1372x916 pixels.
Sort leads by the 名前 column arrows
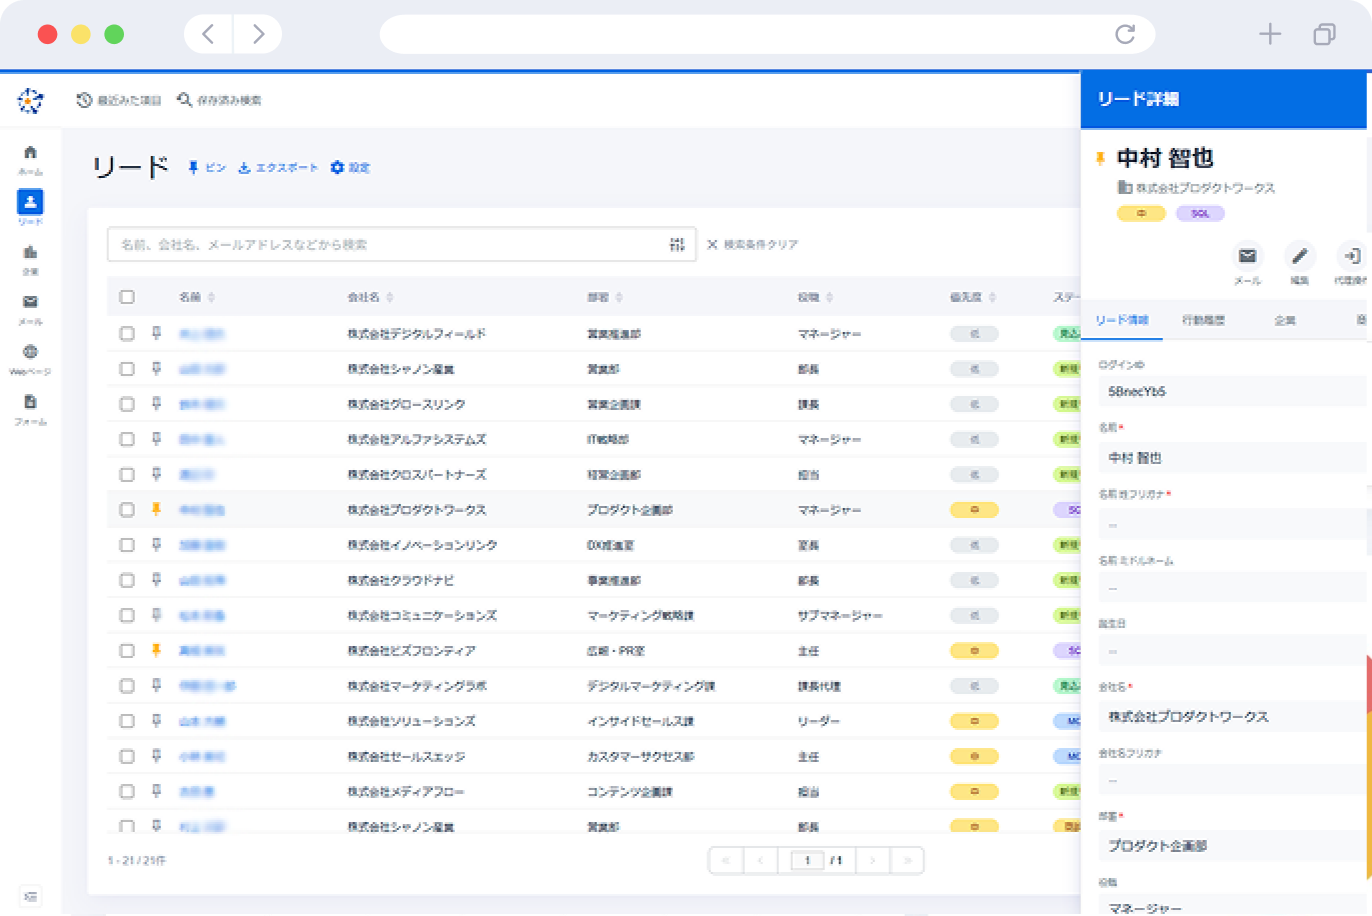pyautogui.click(x=211, y=296)
